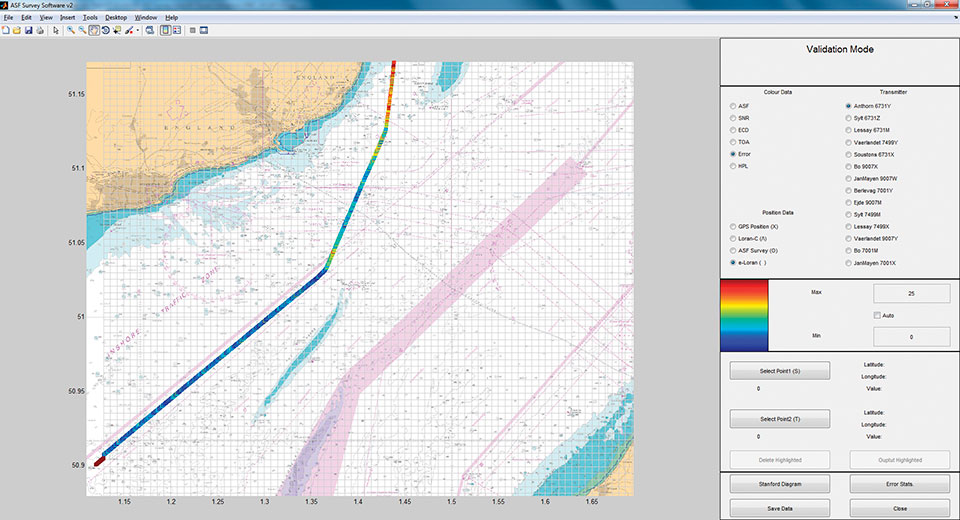Activate the Pan hand tool
960x520 pixels.
(x=94, y=30)
